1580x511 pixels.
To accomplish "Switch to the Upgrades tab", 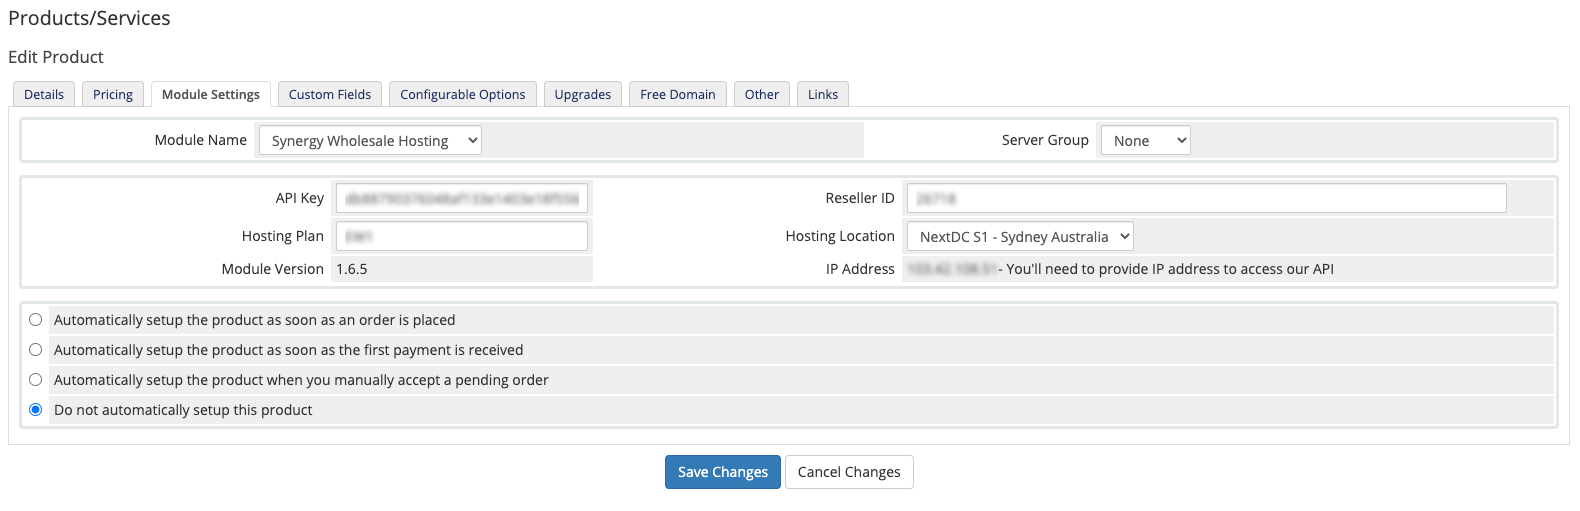I will [583, 94].
